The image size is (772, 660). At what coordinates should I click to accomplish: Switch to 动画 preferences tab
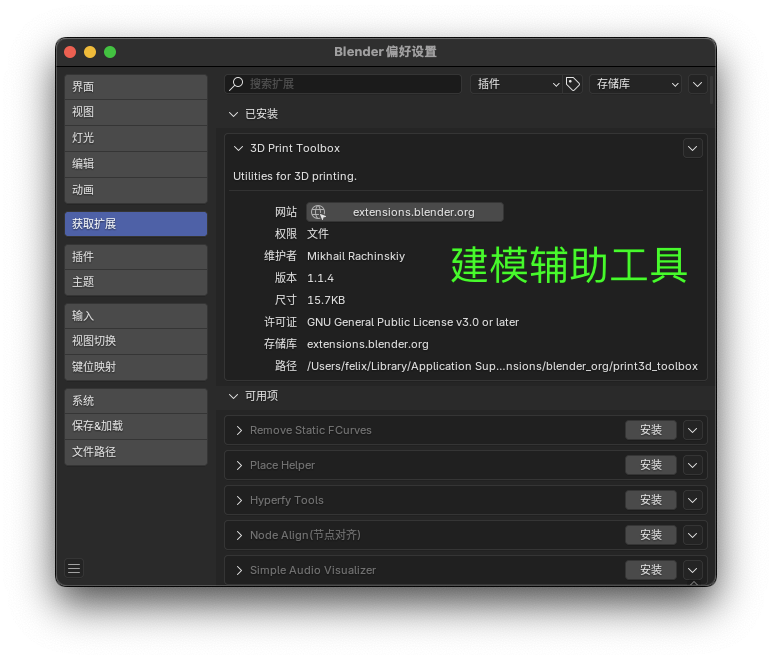(x=136, y=190)
